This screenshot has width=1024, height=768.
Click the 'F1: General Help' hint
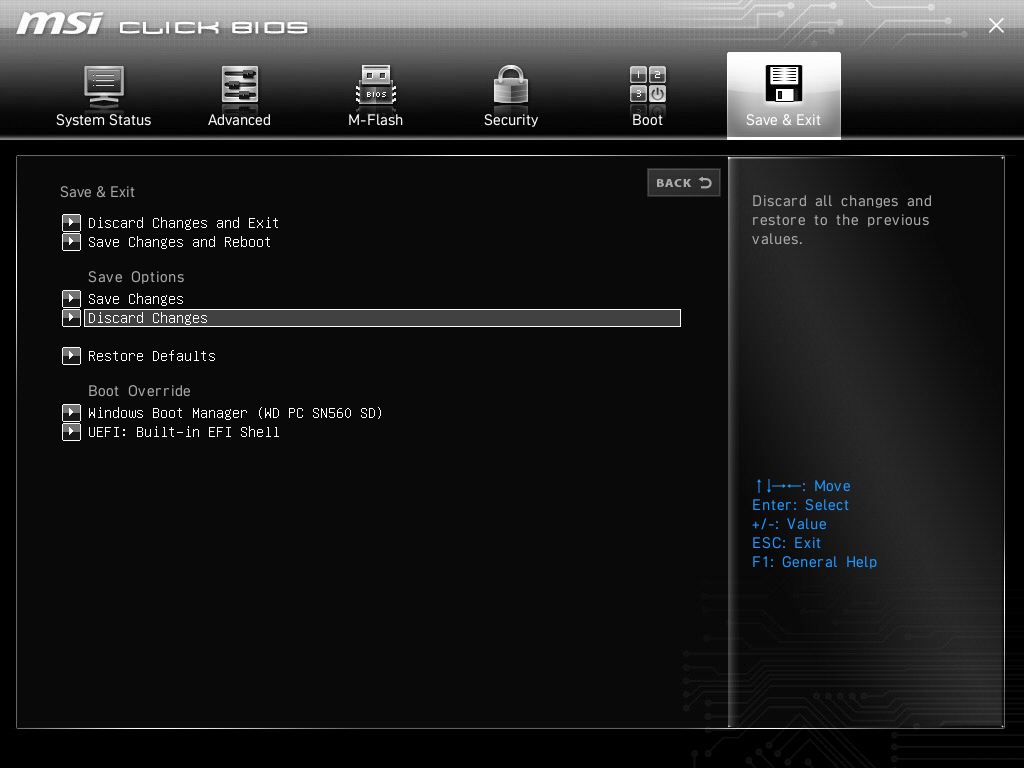click(814, 562)
